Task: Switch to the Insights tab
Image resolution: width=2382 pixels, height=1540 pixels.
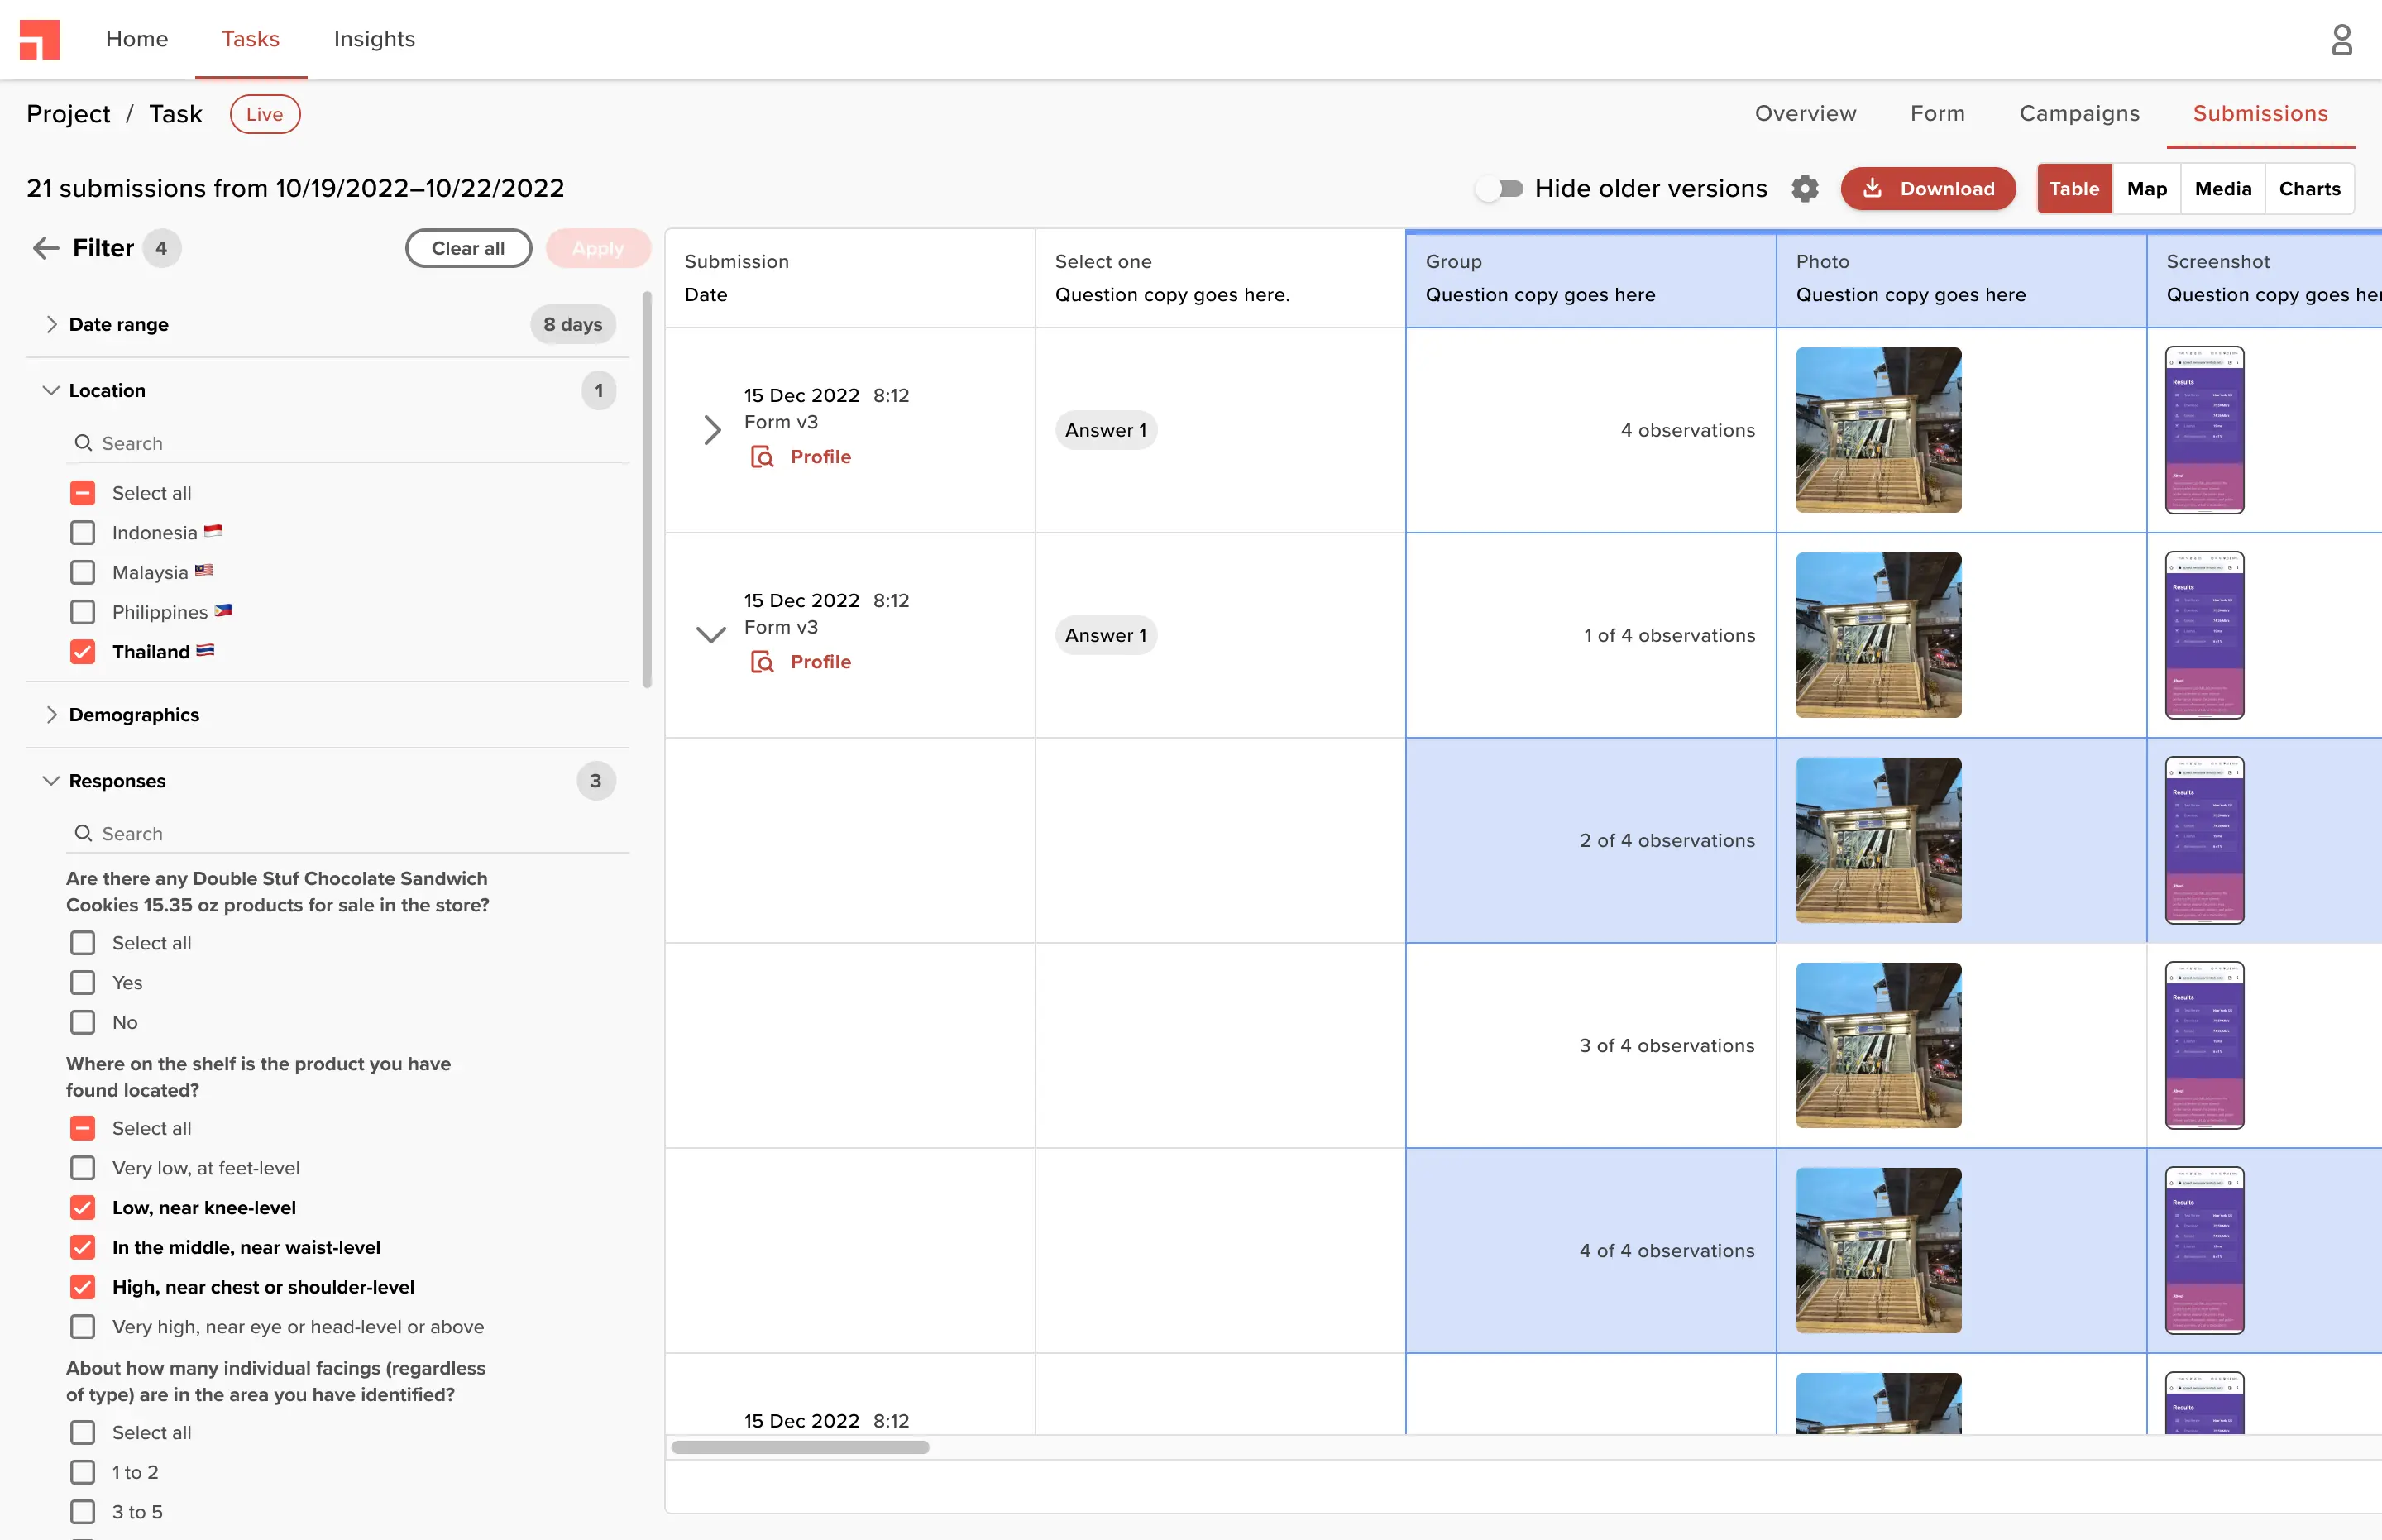Action: pos(374,39)
